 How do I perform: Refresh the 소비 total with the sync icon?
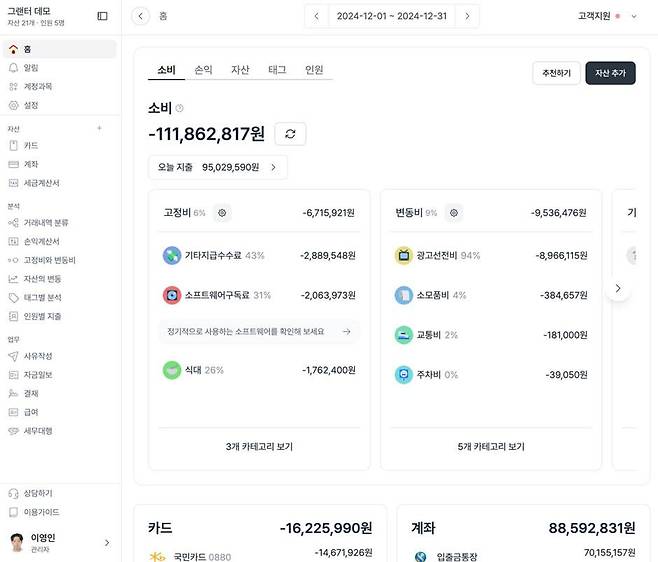pos(290,134)
